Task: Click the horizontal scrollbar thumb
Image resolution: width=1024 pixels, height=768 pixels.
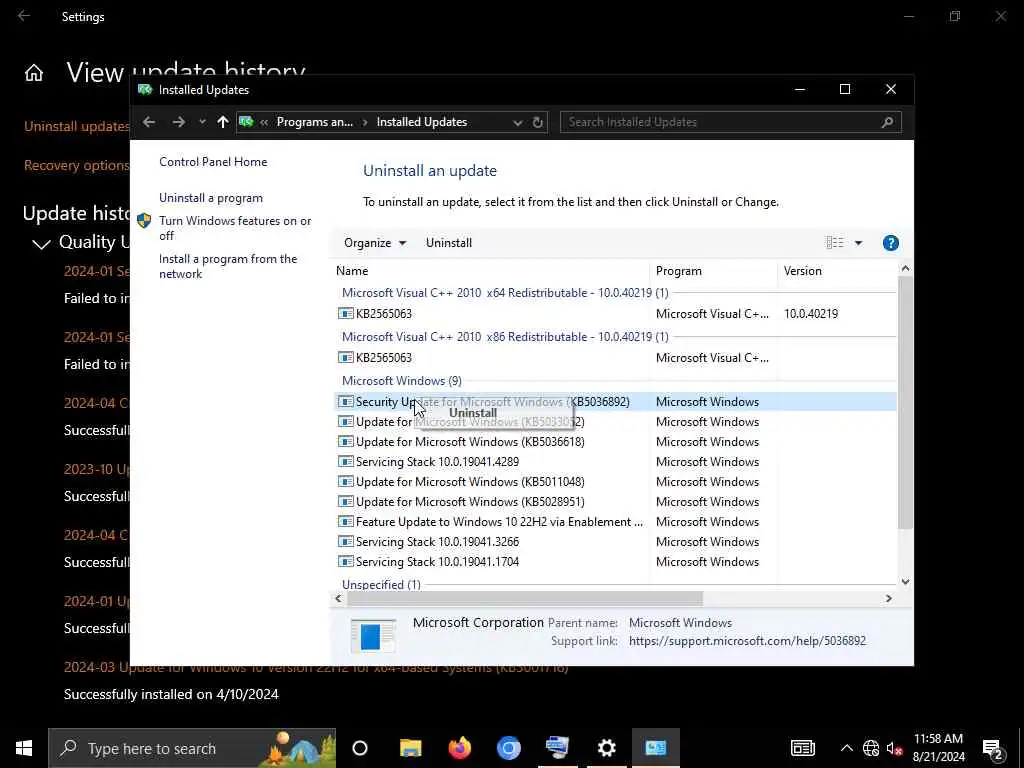Action: 524,599
